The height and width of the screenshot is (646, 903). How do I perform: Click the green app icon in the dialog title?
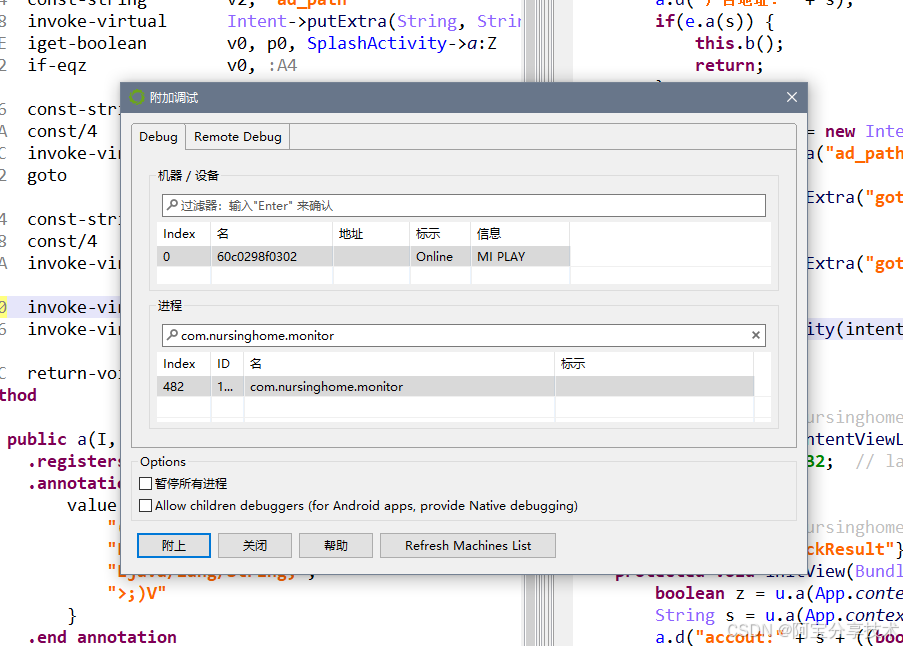[x=137, y=97]
